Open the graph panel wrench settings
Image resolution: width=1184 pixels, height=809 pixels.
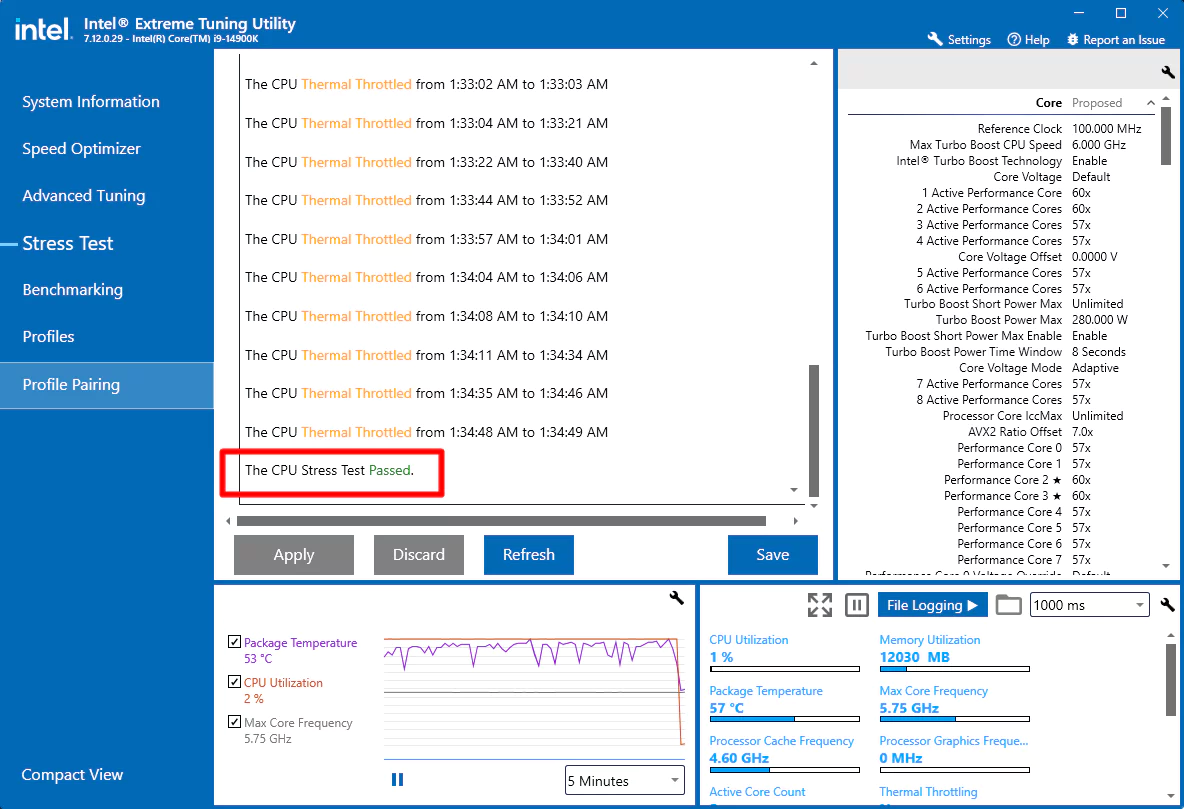coord(677,597)
